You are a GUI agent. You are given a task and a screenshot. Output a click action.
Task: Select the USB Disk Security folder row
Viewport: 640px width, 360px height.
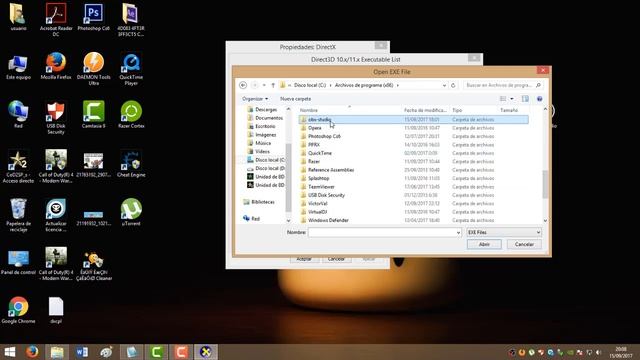[x=413, y=195]
